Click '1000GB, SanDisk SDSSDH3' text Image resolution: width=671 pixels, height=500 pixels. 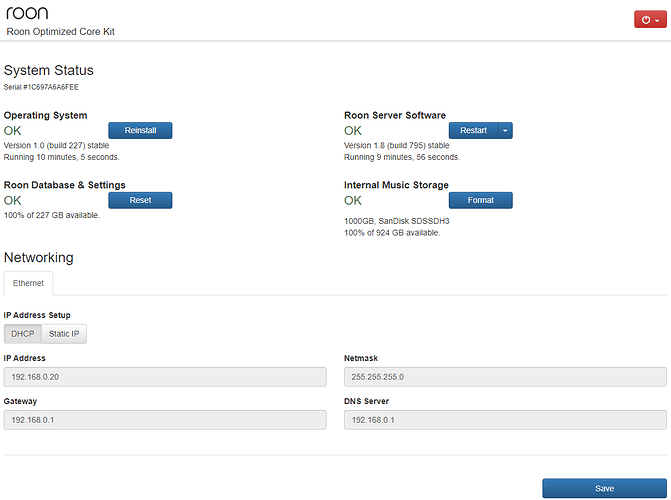coord(397,221)
